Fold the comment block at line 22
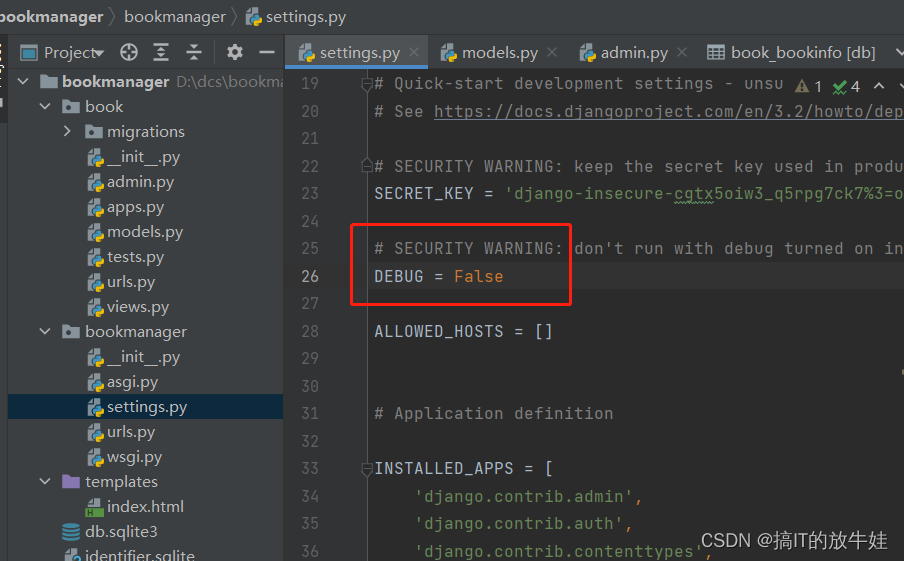This screenshot has height=561, width=904. point(367,167)
